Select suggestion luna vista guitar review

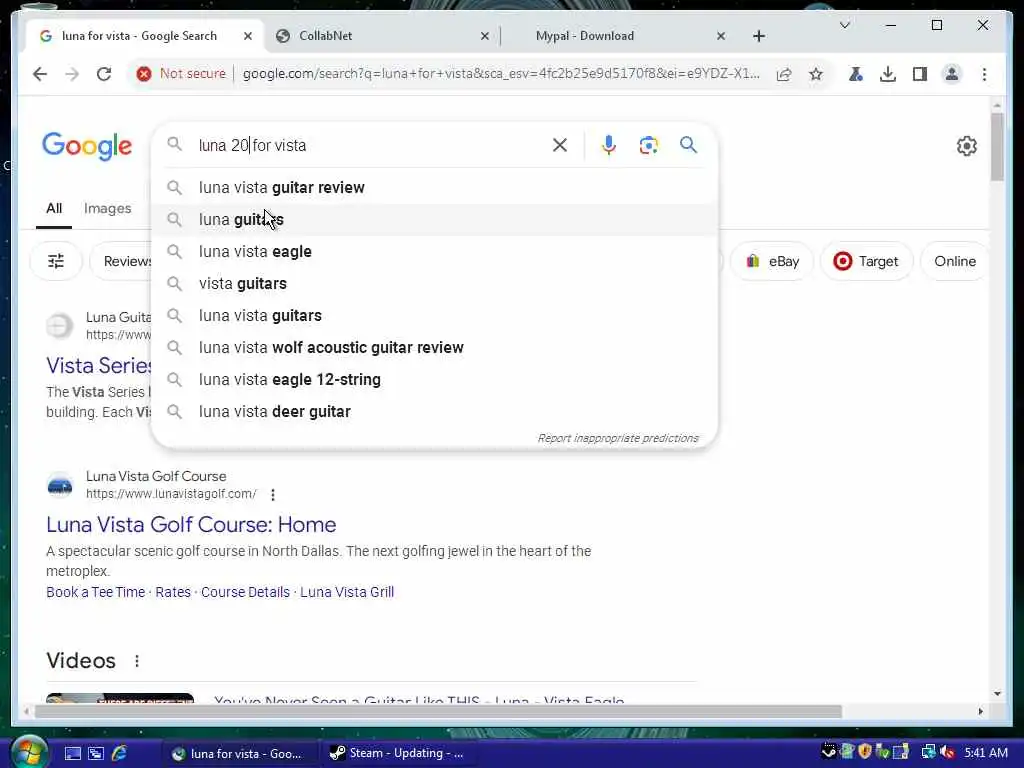[x=434, y=187]
